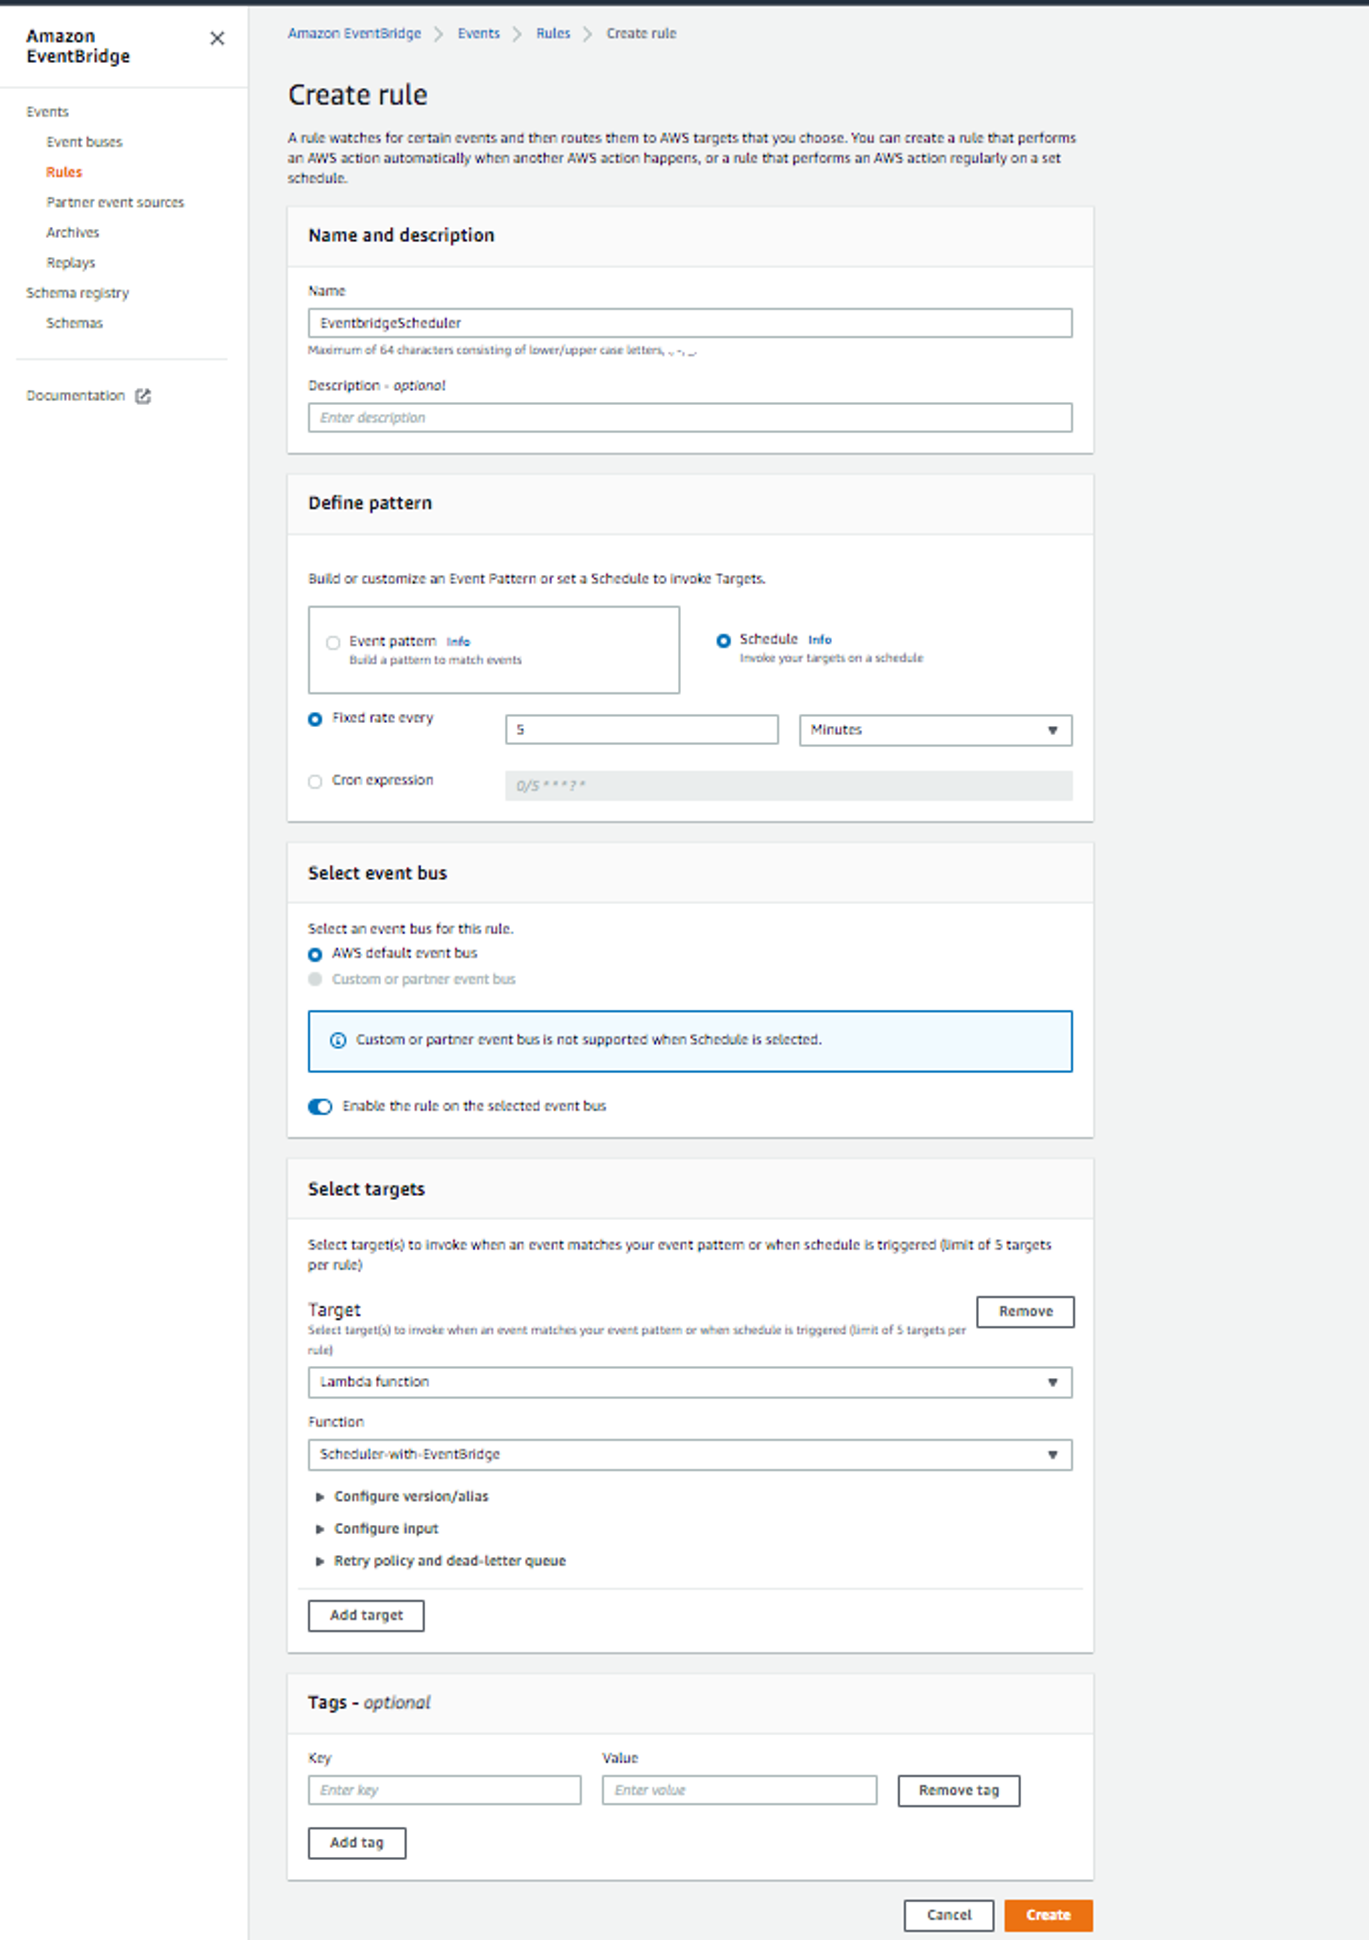Screen dimensions: 1370x1941
Task: Expand Configure input section
Action: [x=377, y=1529]
